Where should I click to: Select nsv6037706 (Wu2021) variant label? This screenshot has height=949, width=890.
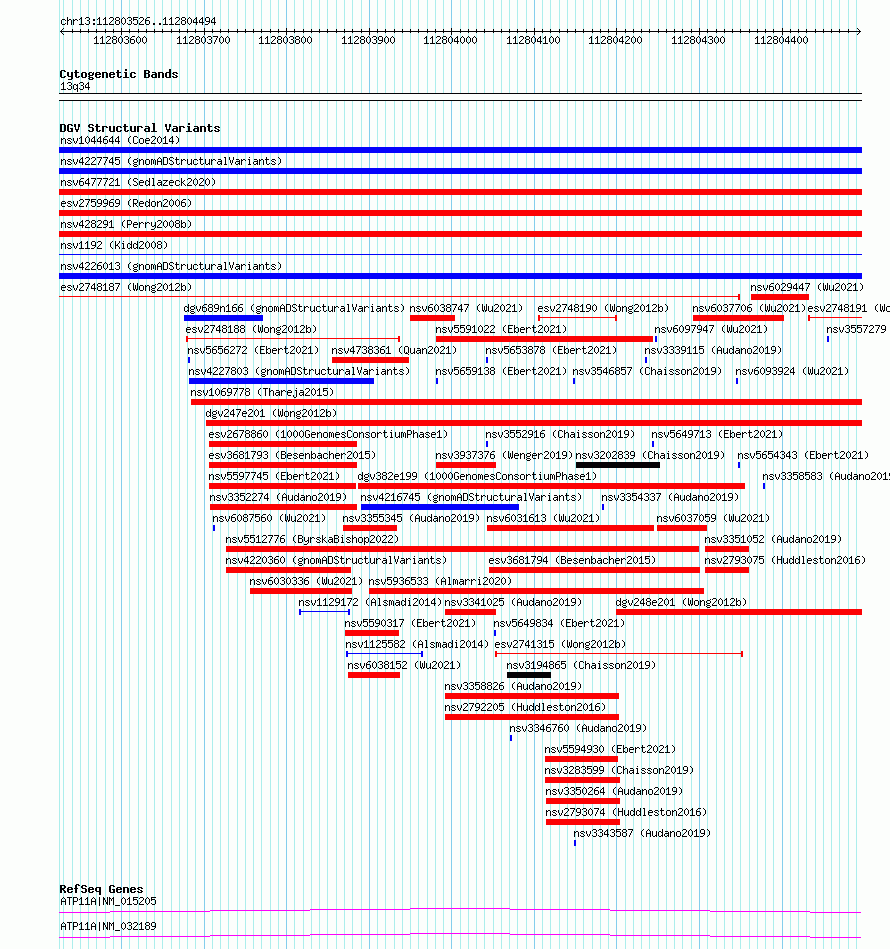(749, 309)
